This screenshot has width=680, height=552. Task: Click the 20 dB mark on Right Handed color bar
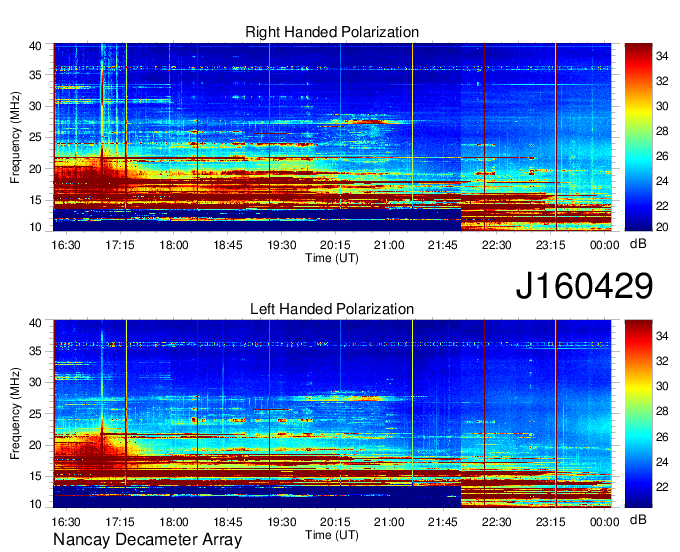(x=662, y=227)
